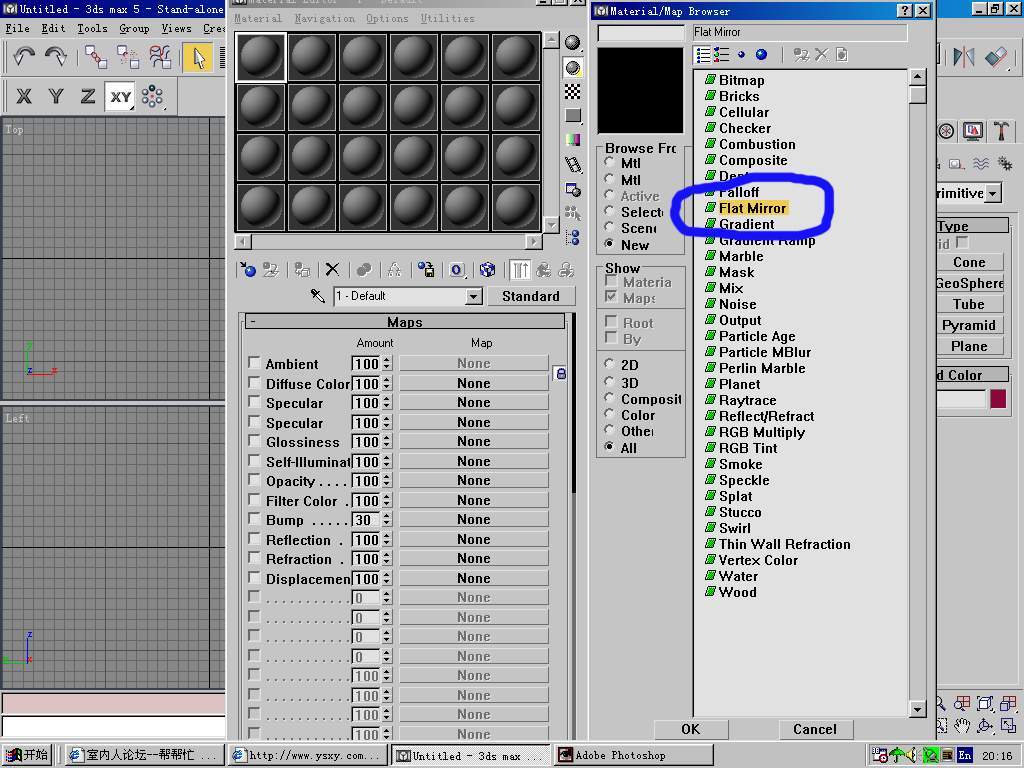Screen dimensions: 1024x768
Task: Click Reset Map/Mtl X icon
Action: pos(332,269)
